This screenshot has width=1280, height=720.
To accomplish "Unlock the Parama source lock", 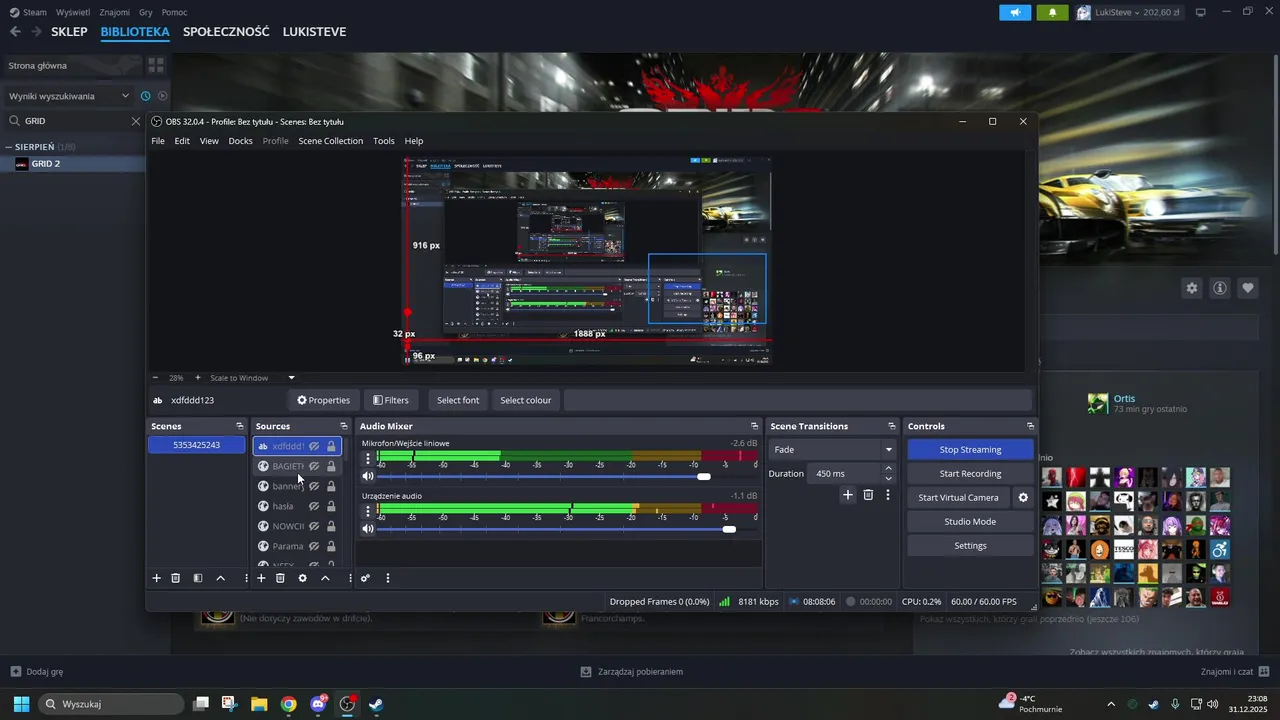I will (331, 546).
